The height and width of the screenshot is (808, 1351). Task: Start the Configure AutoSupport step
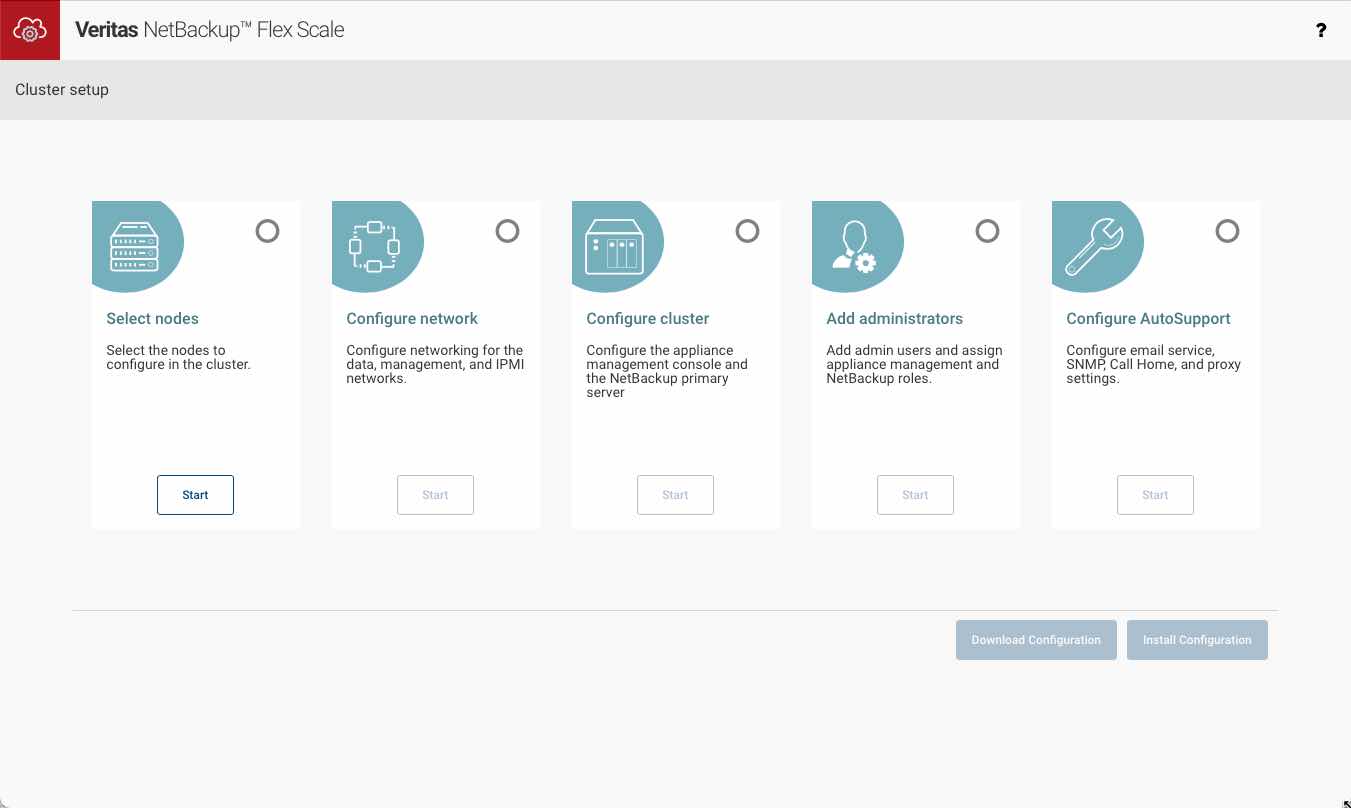click(x=1155, y=495)
